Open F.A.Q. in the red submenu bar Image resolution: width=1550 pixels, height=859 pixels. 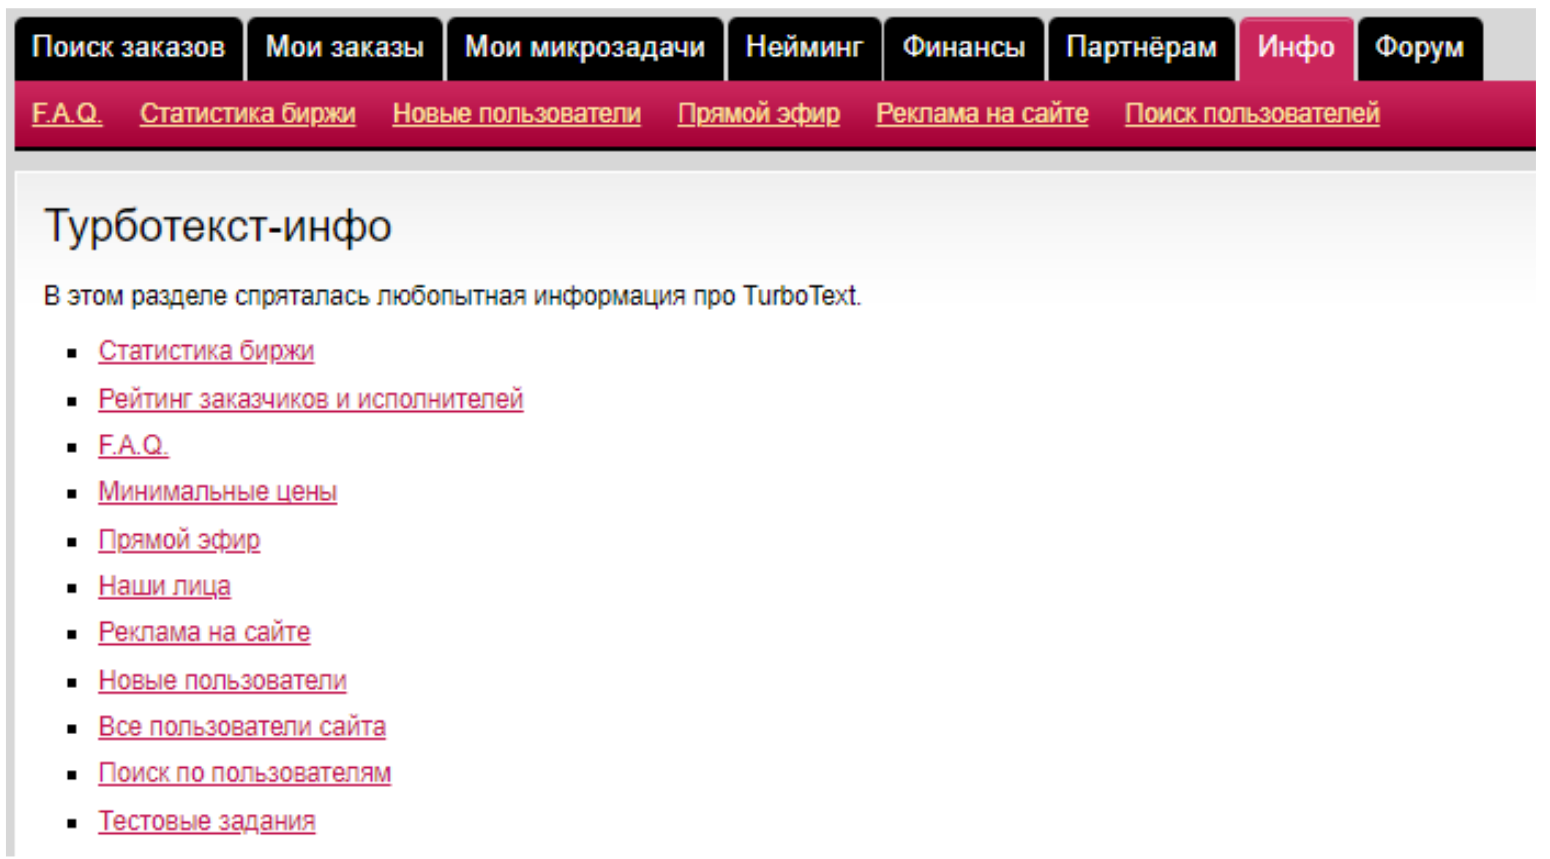(67, 114)
